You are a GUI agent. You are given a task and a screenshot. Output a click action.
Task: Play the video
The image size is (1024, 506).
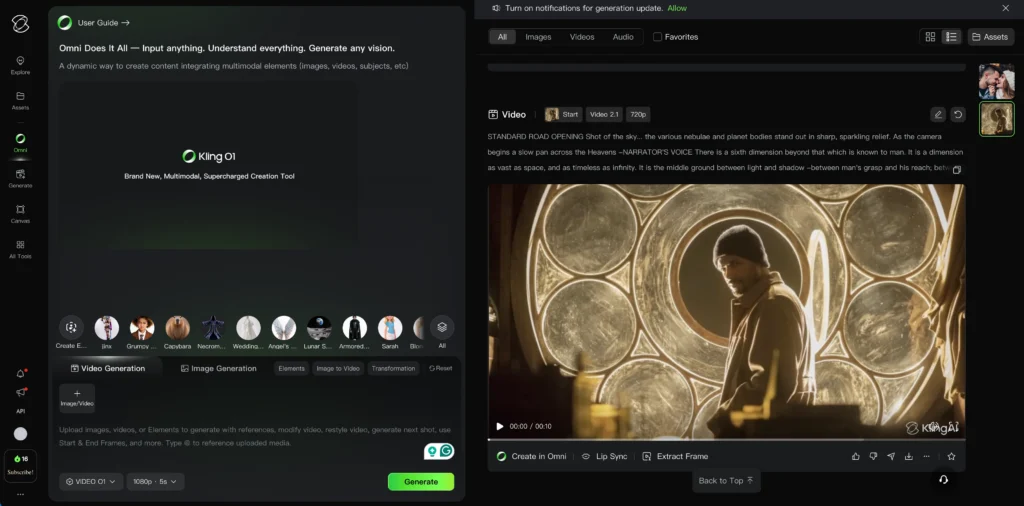pyautogui.click(x=500, y=426)
